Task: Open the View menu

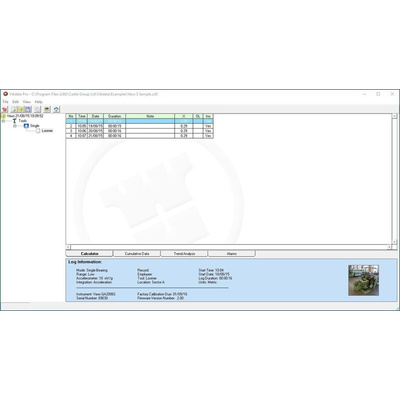Action: click(27, 102)
